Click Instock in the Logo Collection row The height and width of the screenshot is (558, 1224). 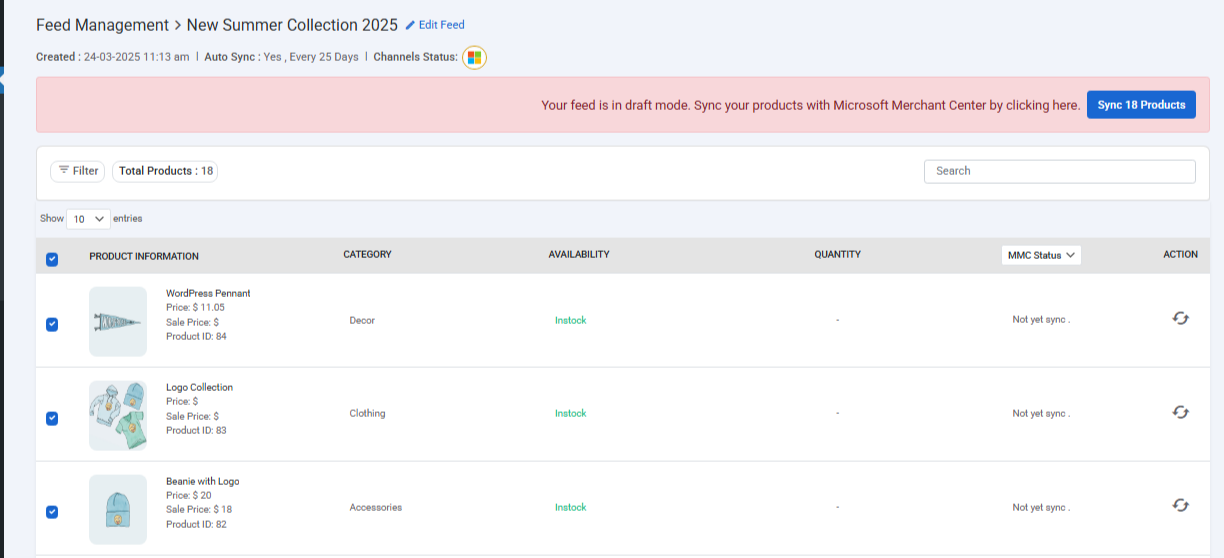[x=571, y=413]
